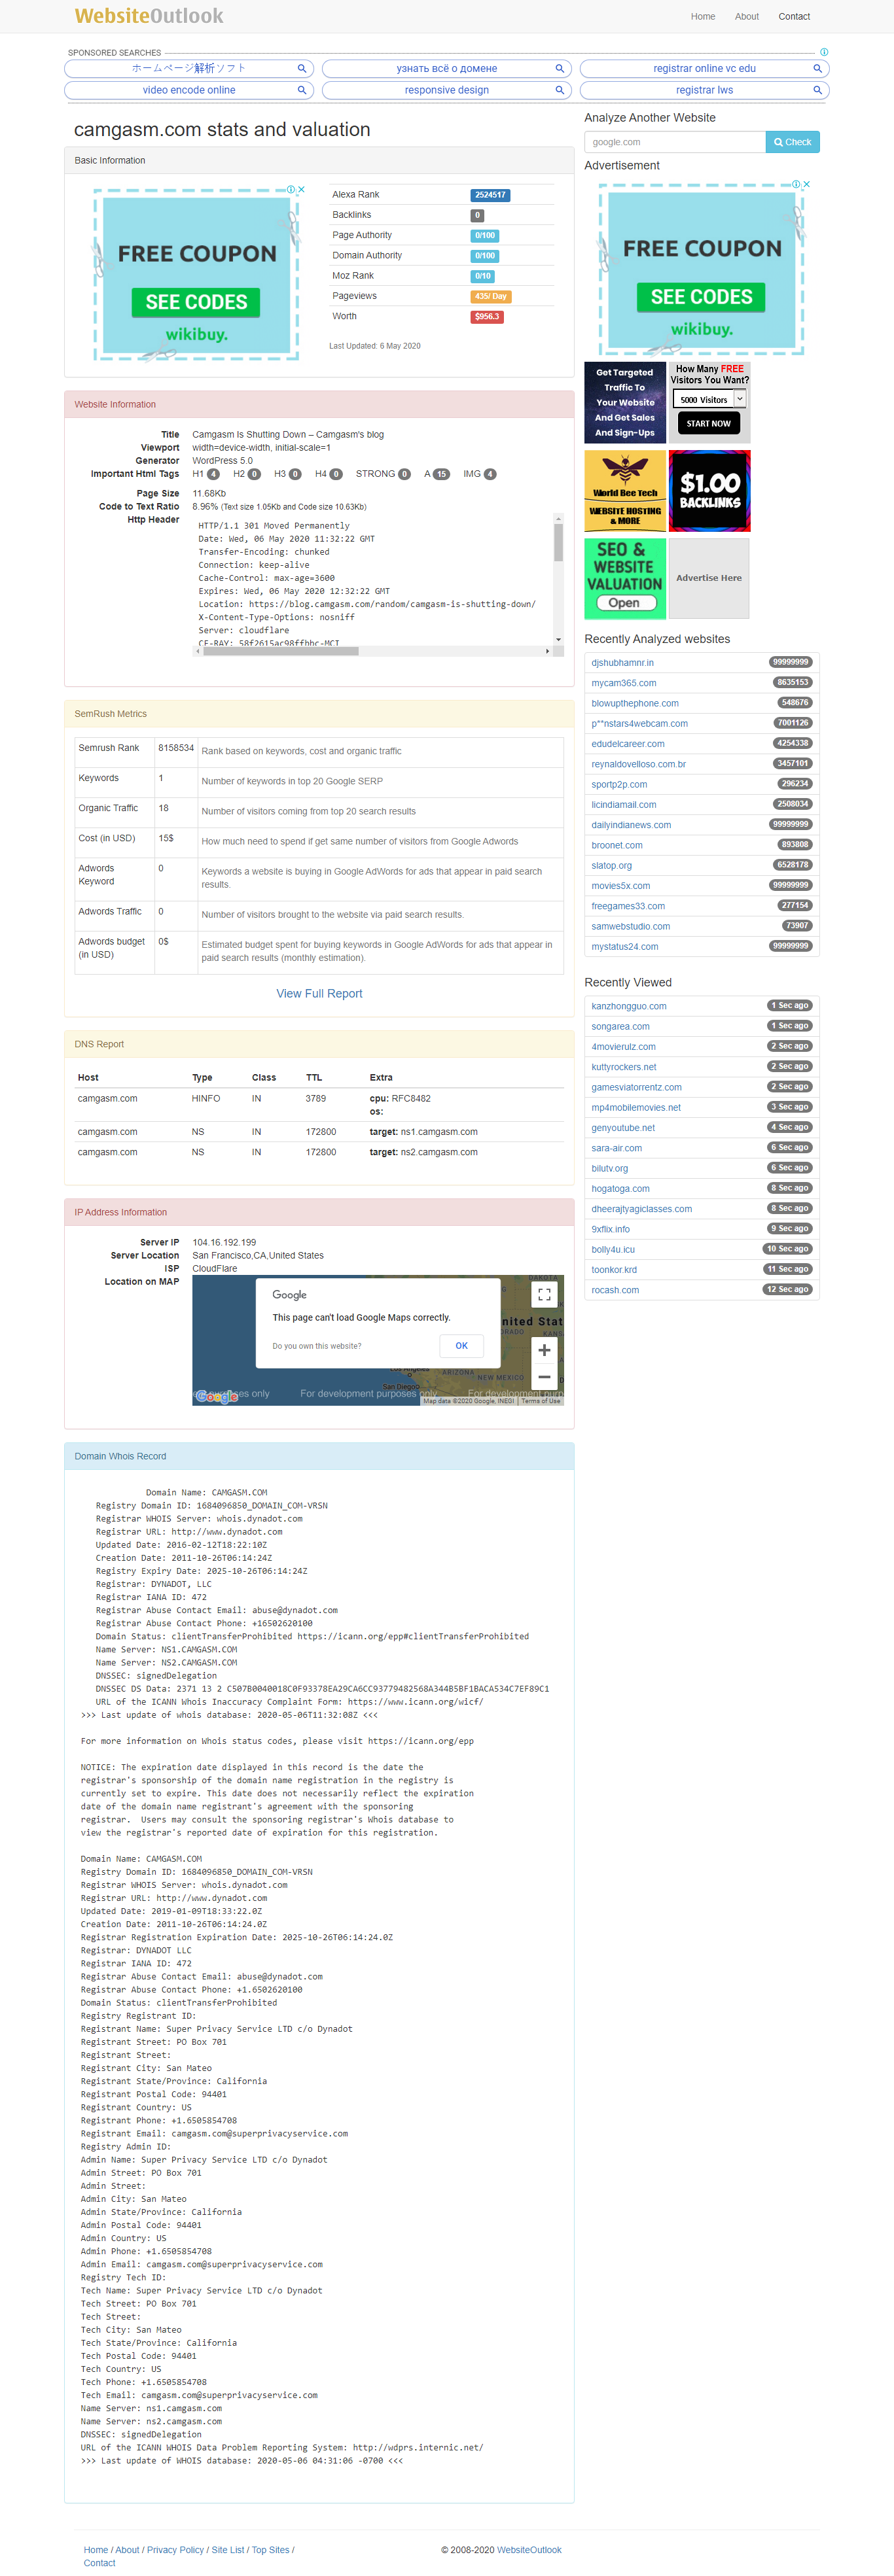Click HTTP header vertical scrollbar thumb
Image resolution: width=894 pixels, height=2576 pixels.
coord(558,542)
